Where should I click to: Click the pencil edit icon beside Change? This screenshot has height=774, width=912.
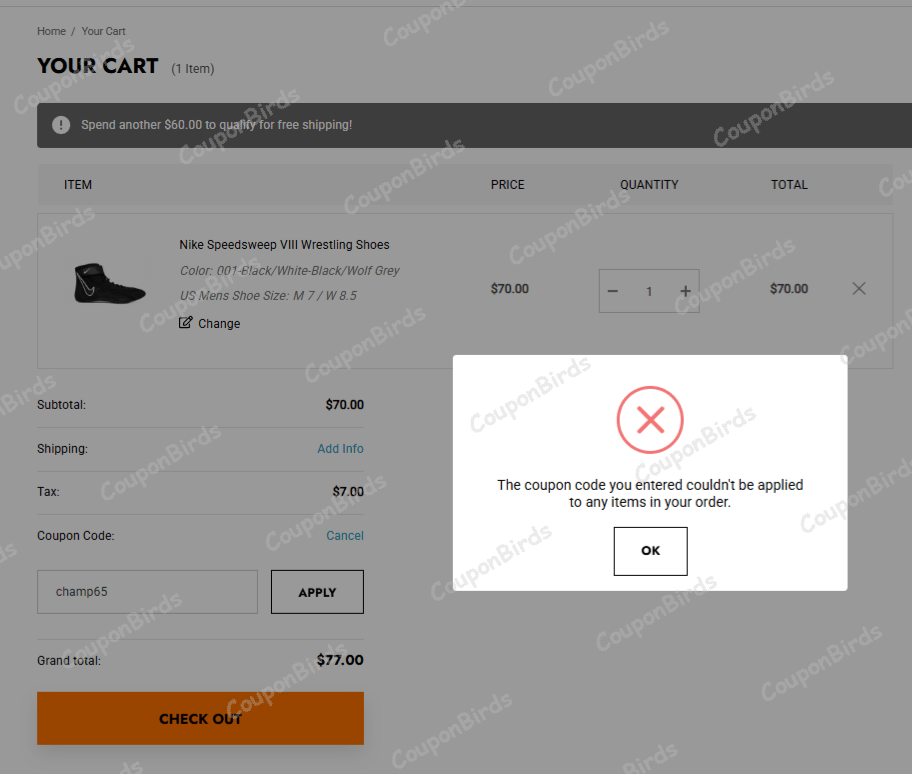(185, 323)
